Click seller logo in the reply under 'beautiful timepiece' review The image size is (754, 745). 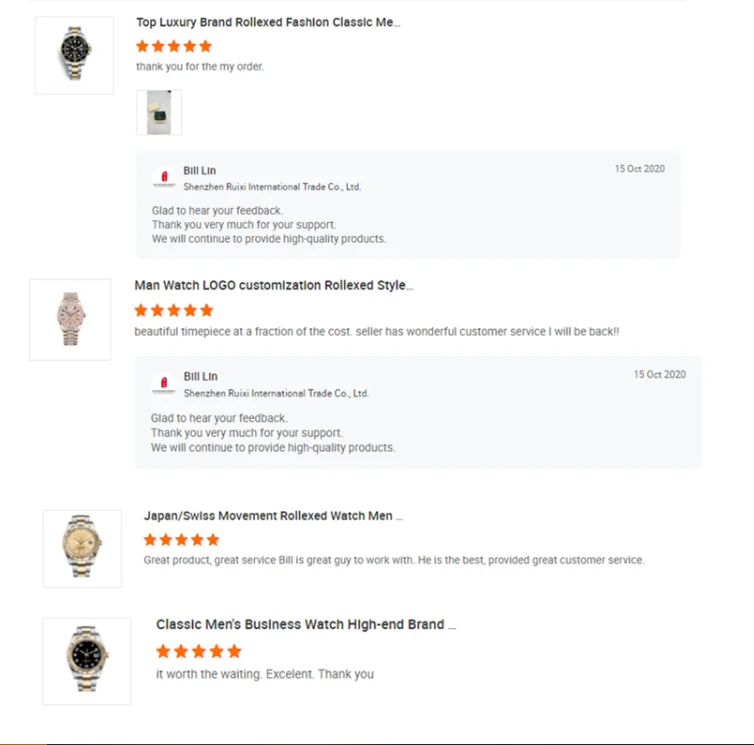pyautogui.click(x=164, y=385)
